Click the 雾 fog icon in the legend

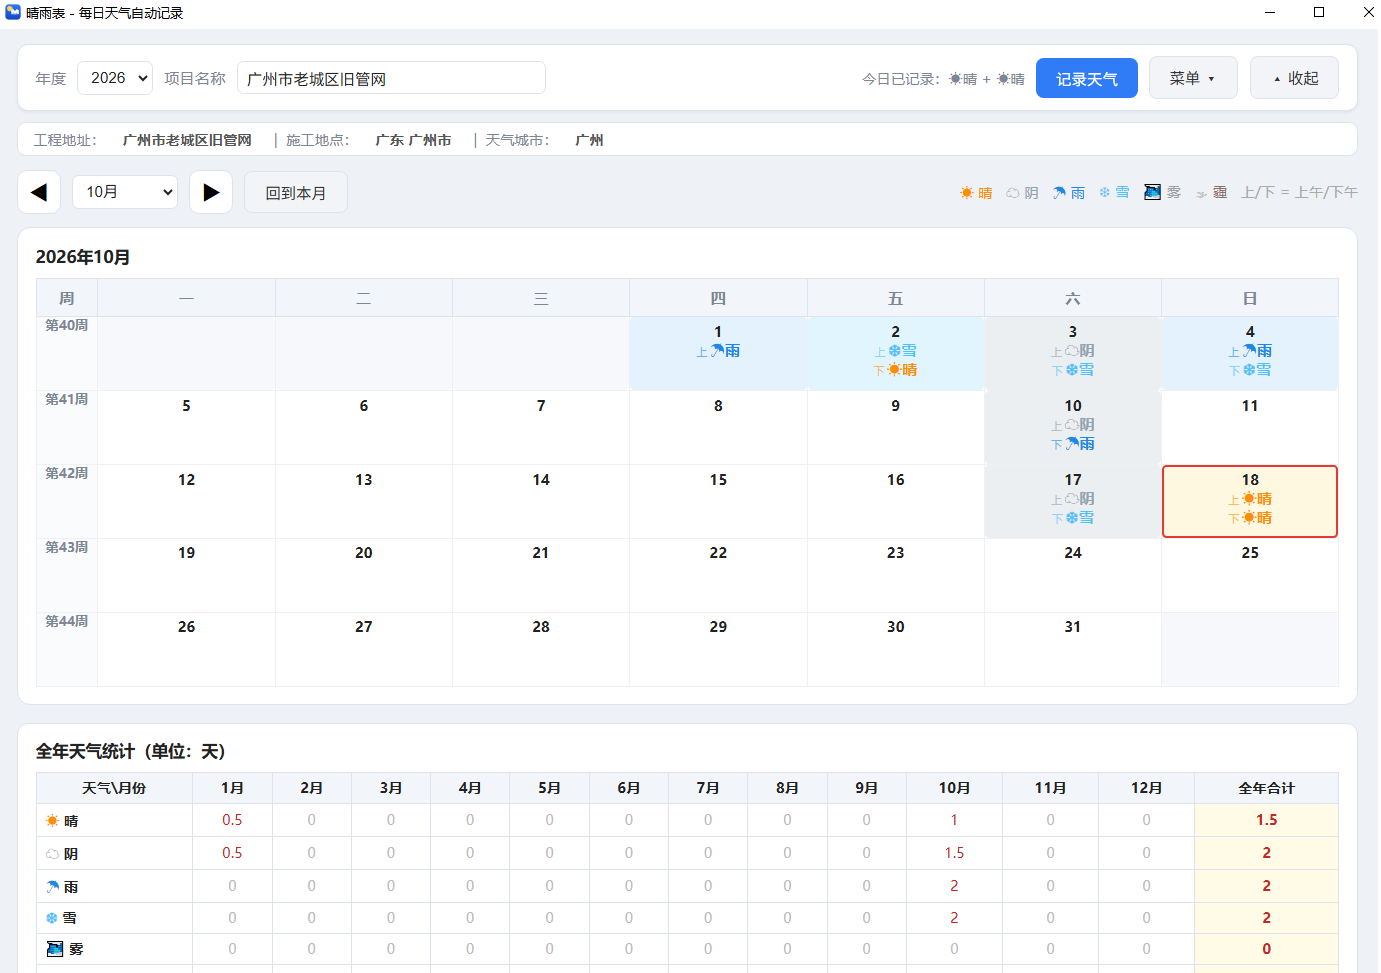[1152, 192]
